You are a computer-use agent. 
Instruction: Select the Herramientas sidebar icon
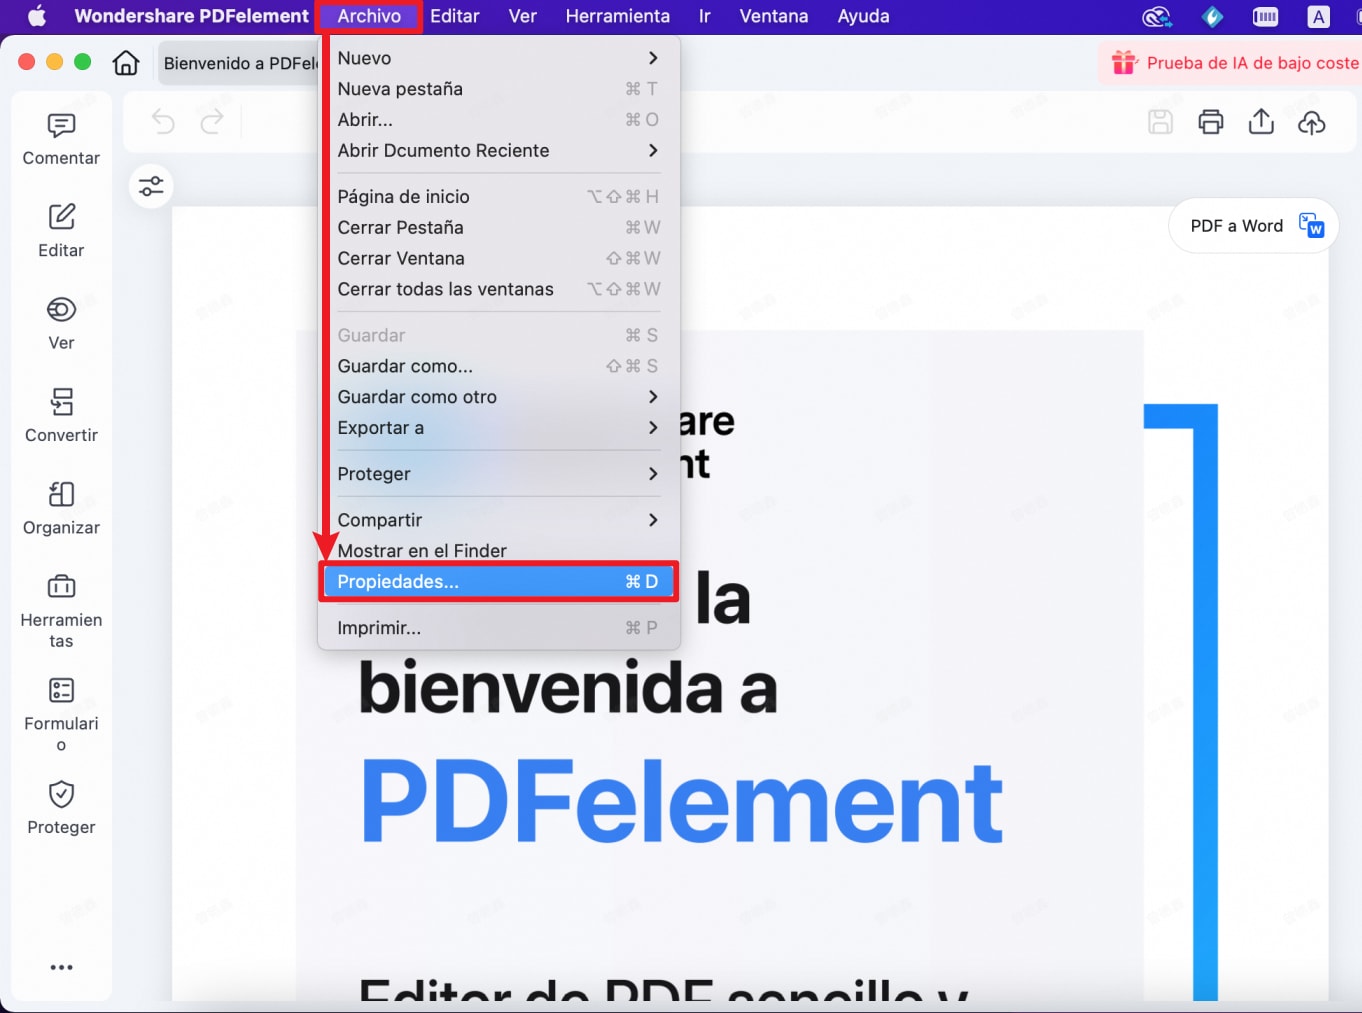pos(61,600)
